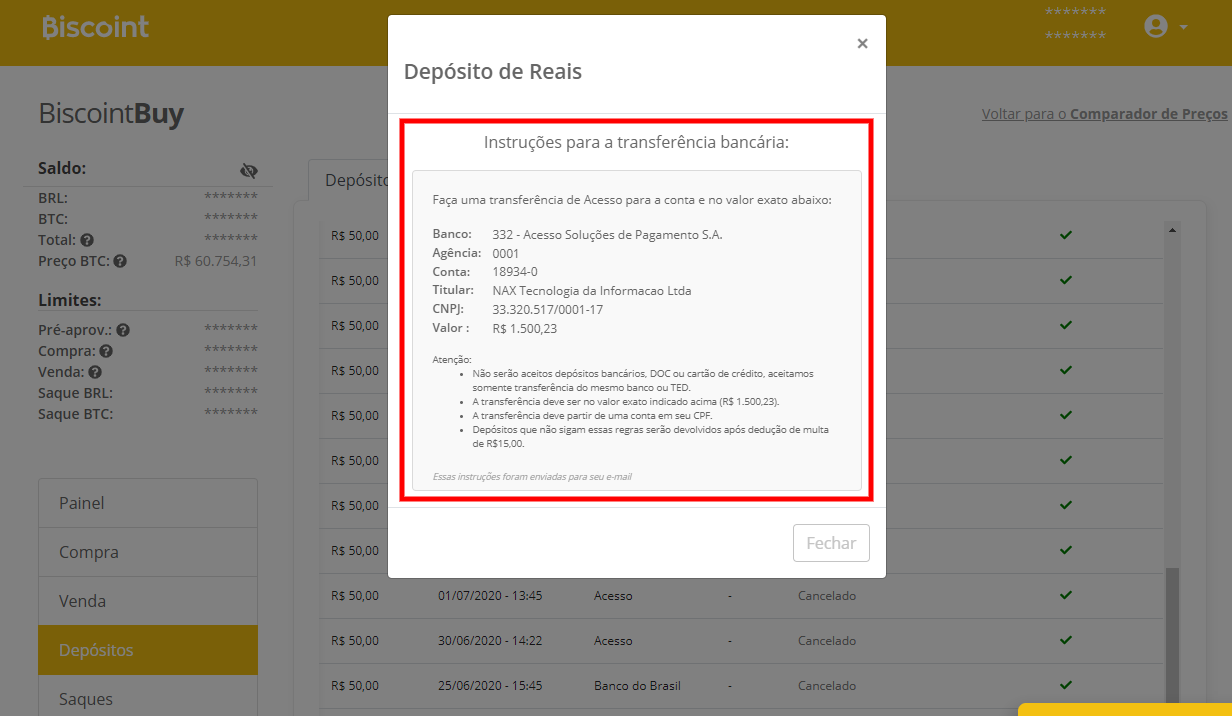
Task: Show help for Preço BTC
Action: pyautogui.click(x=120, y=261)
